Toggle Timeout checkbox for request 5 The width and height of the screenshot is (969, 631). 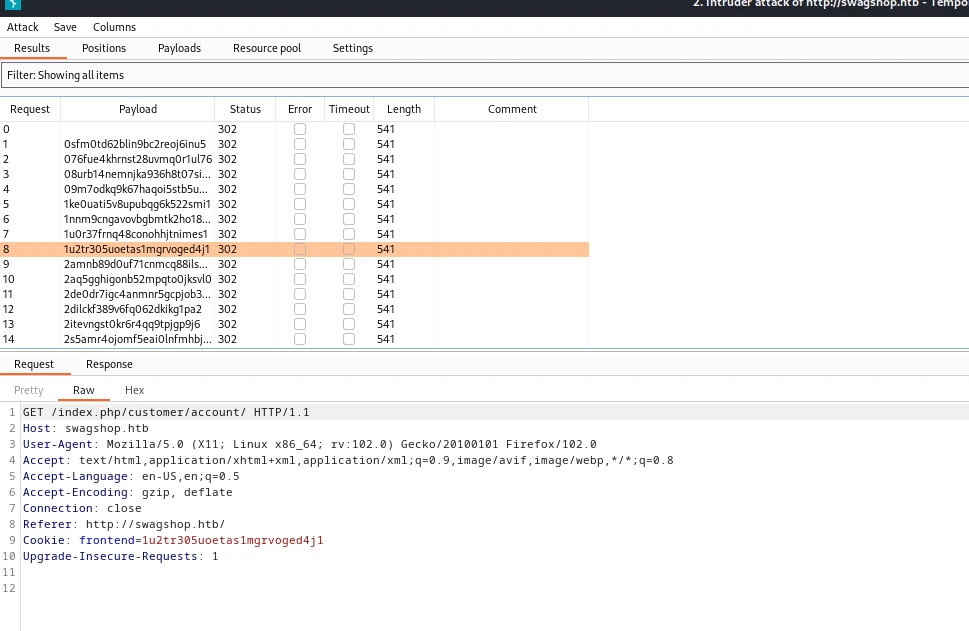point(349,204)
